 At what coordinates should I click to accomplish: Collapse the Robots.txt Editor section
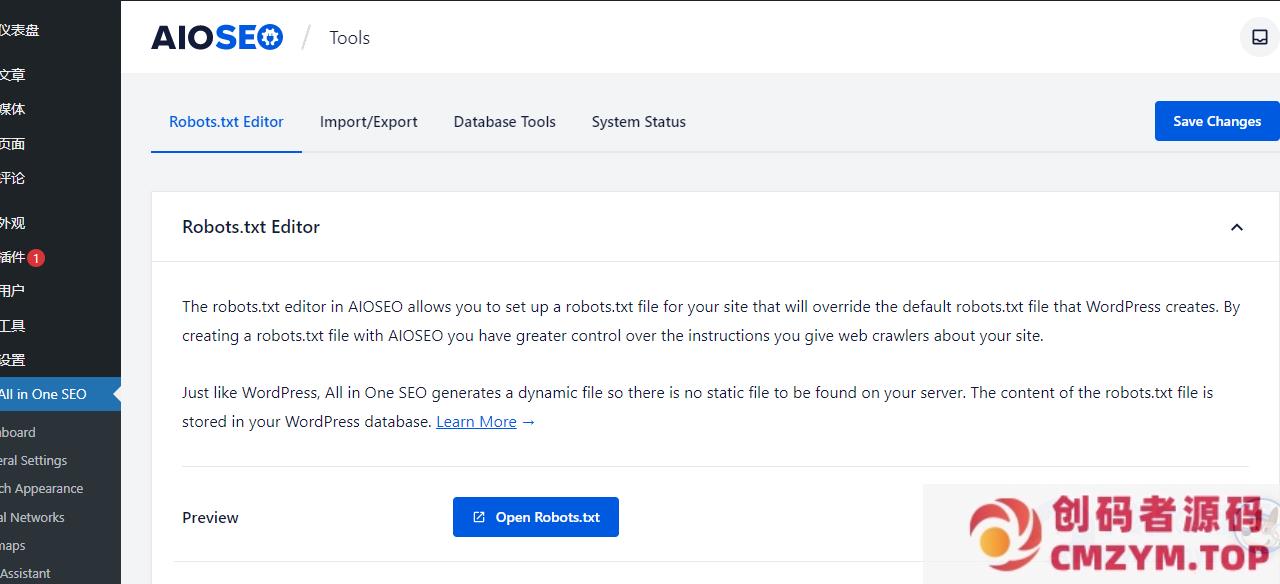(x=1236, y=227)
